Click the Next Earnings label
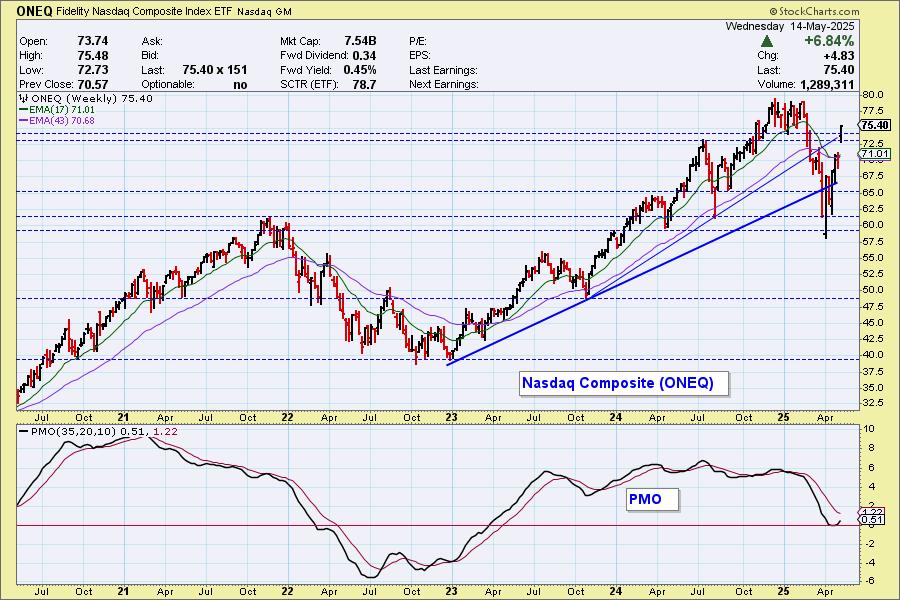900x600 pixels. coord(444,84)
